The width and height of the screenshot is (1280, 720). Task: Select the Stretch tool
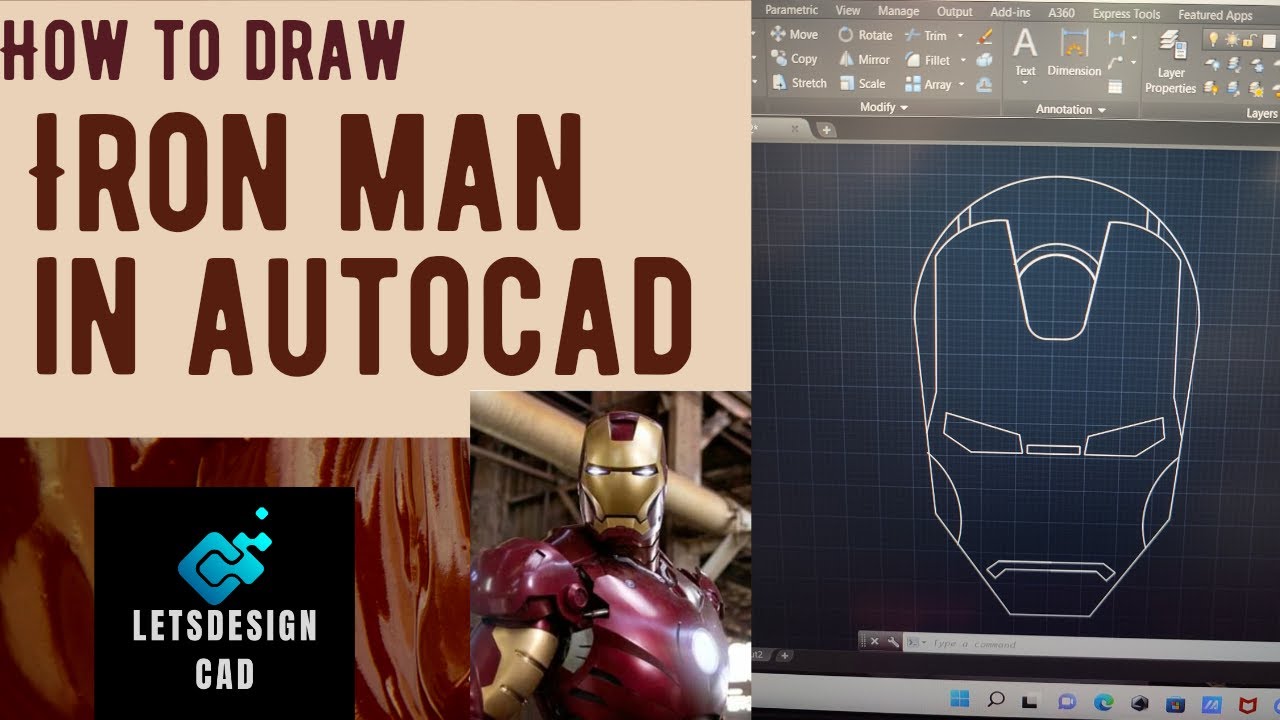point(799,83)
